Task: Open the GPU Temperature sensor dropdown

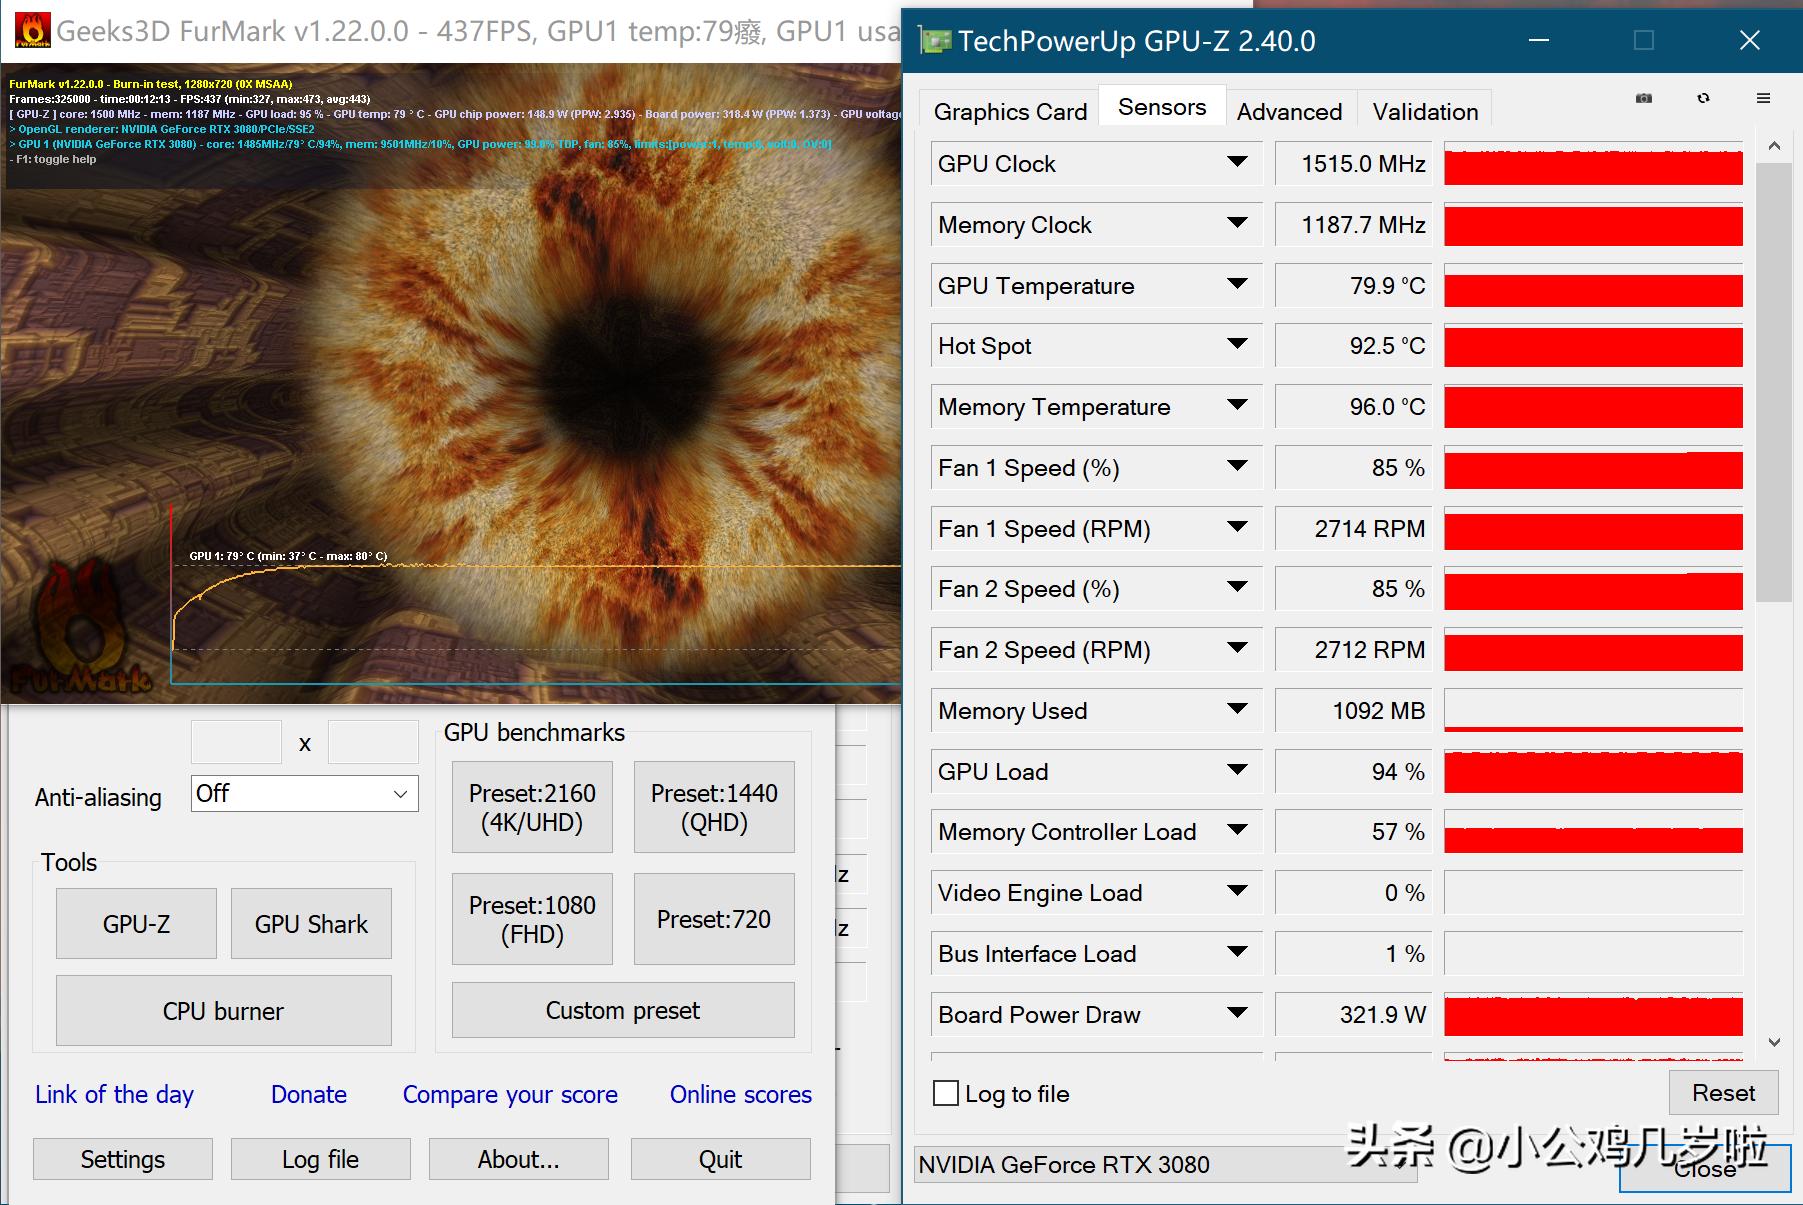Action: 1237,284
